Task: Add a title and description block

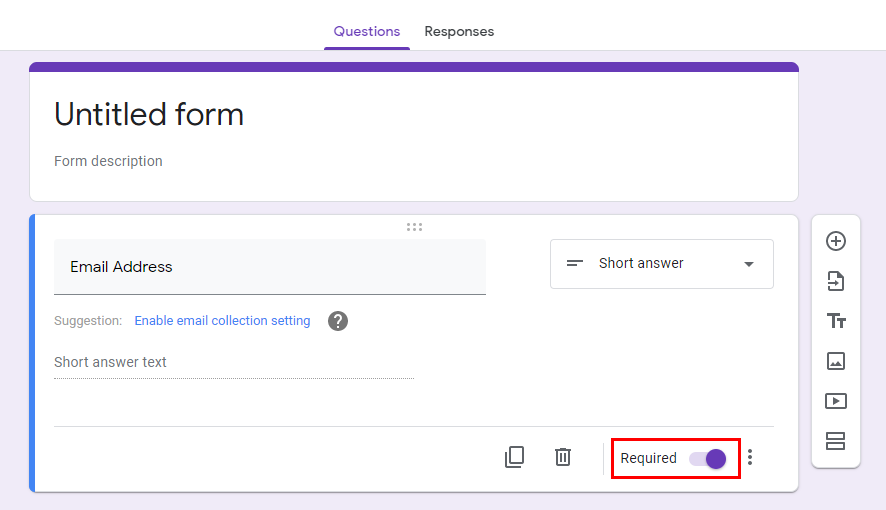Action: pyautogui.click(x=836, y=321)
